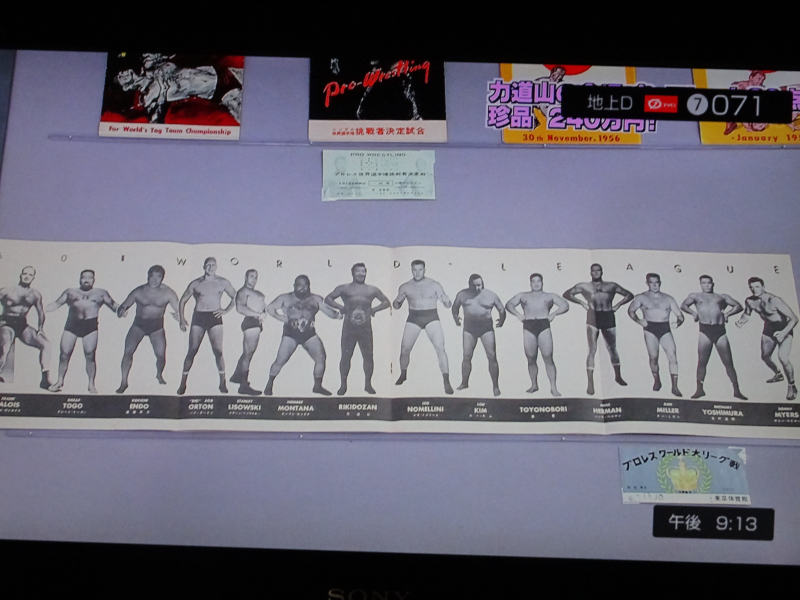800x600 pixels.
Task: Click 'For World's Tag Team Championship' caption
Action: (x=170, y=131)
